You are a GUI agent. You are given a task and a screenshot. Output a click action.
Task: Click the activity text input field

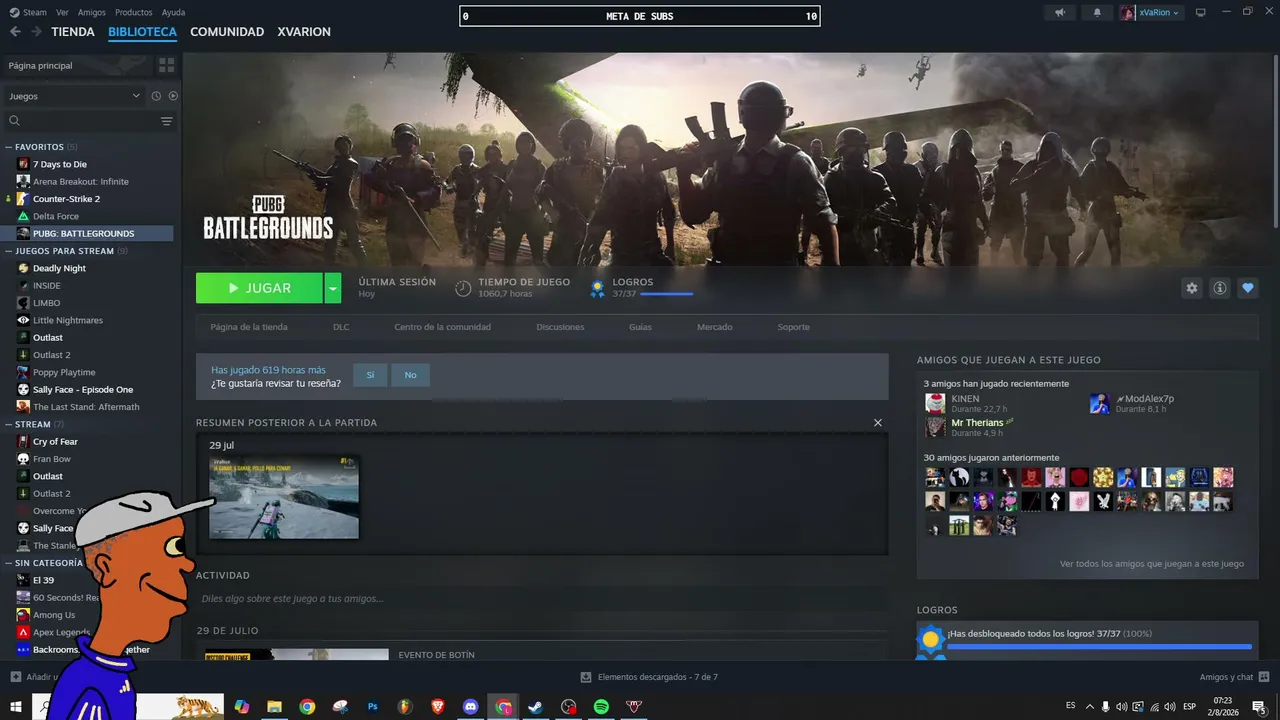tap(540, 599)
